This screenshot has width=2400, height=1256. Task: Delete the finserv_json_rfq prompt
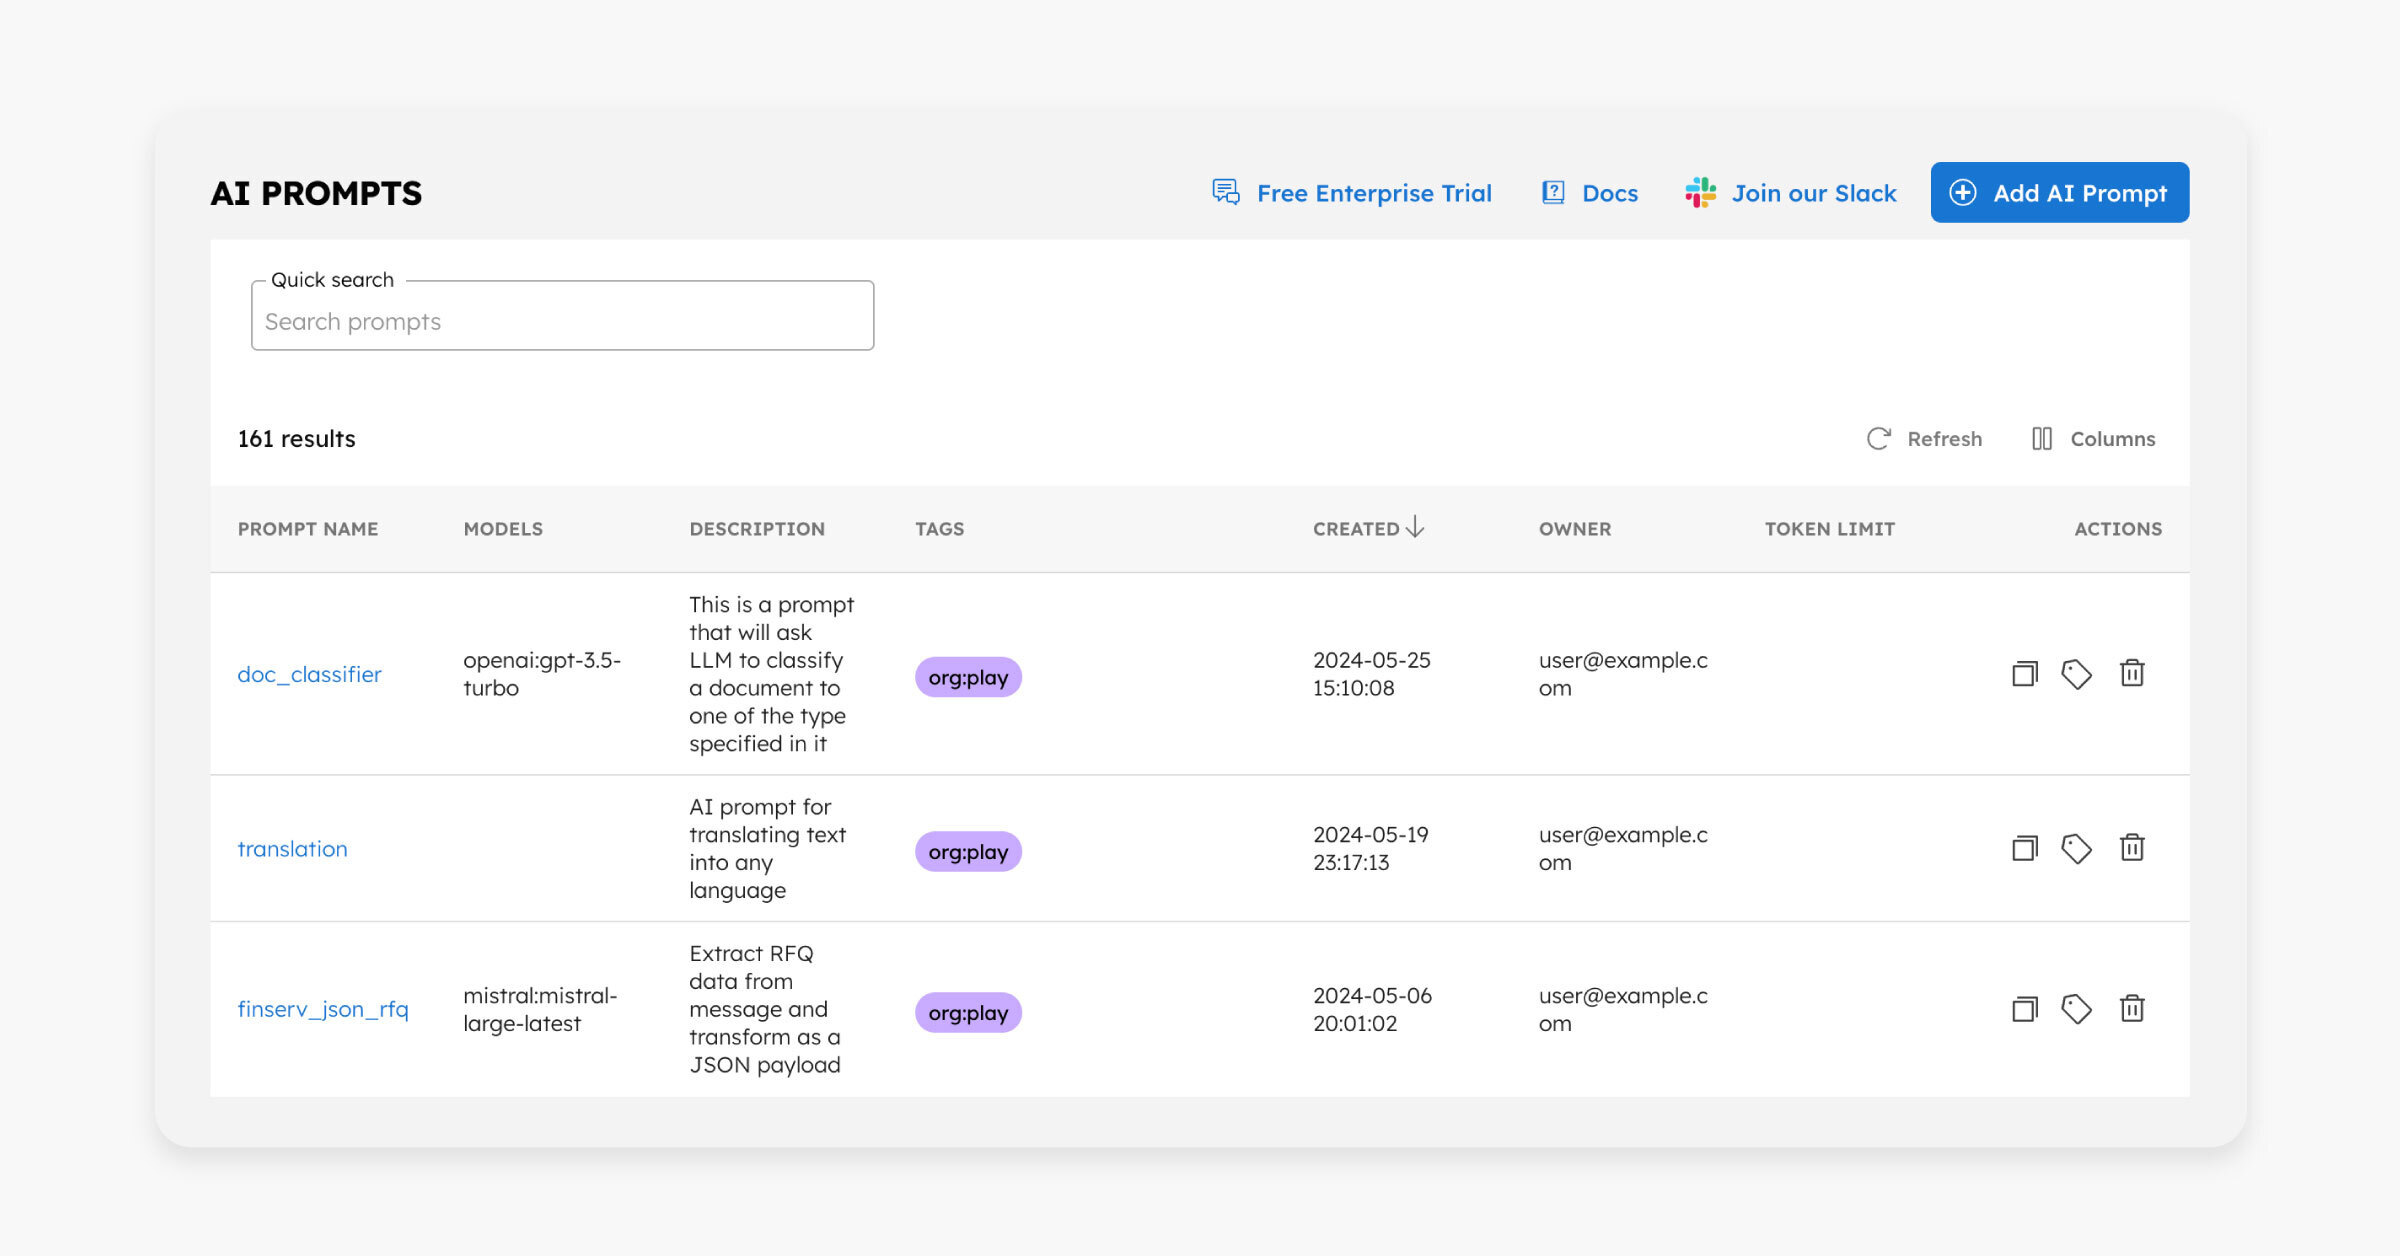tap(2132, 1009)
